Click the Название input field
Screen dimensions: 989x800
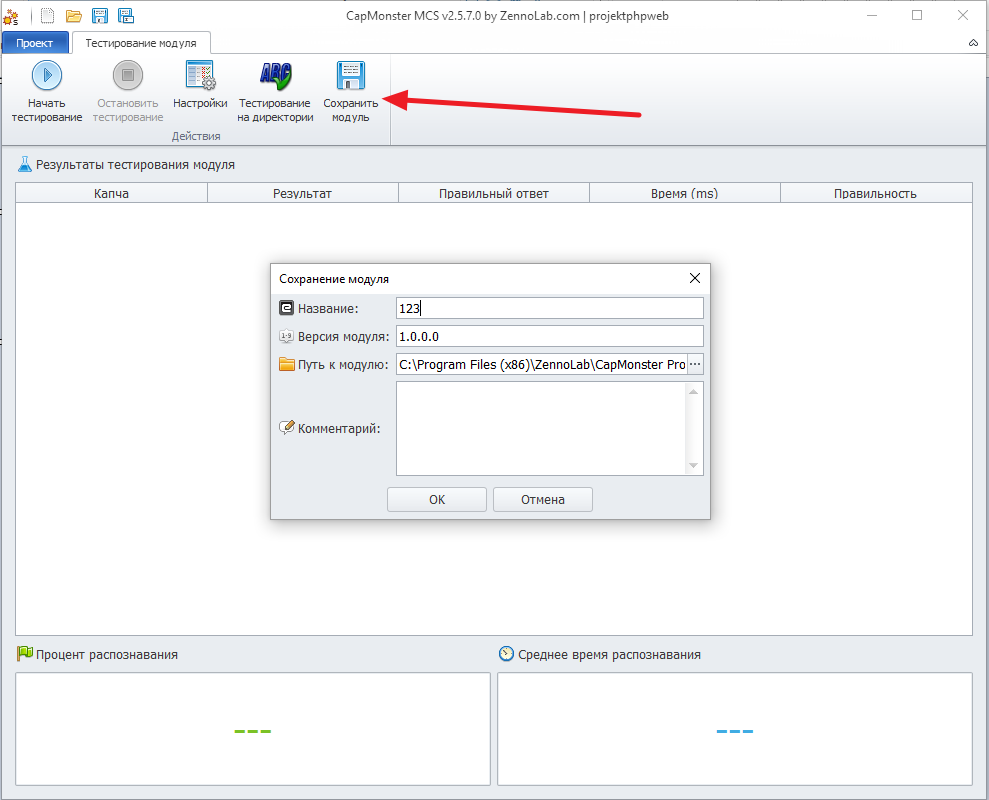pos(549,308)
